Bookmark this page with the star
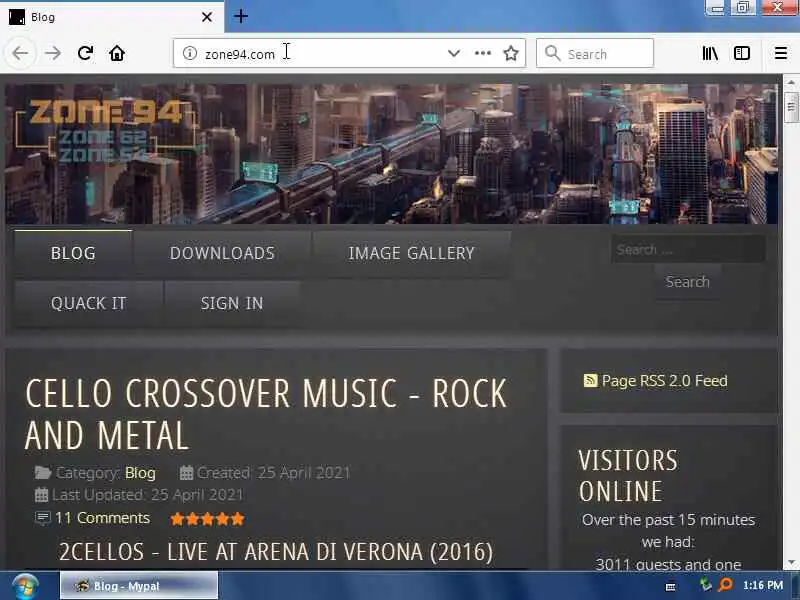 [x=511, y=53]
